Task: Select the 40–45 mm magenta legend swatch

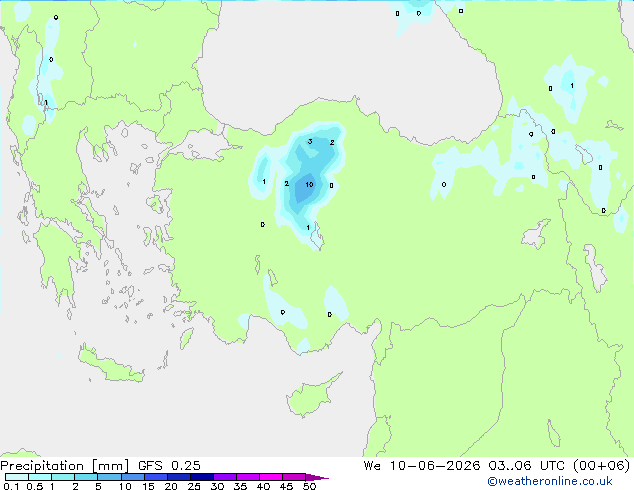Action: tap(271, 477)
